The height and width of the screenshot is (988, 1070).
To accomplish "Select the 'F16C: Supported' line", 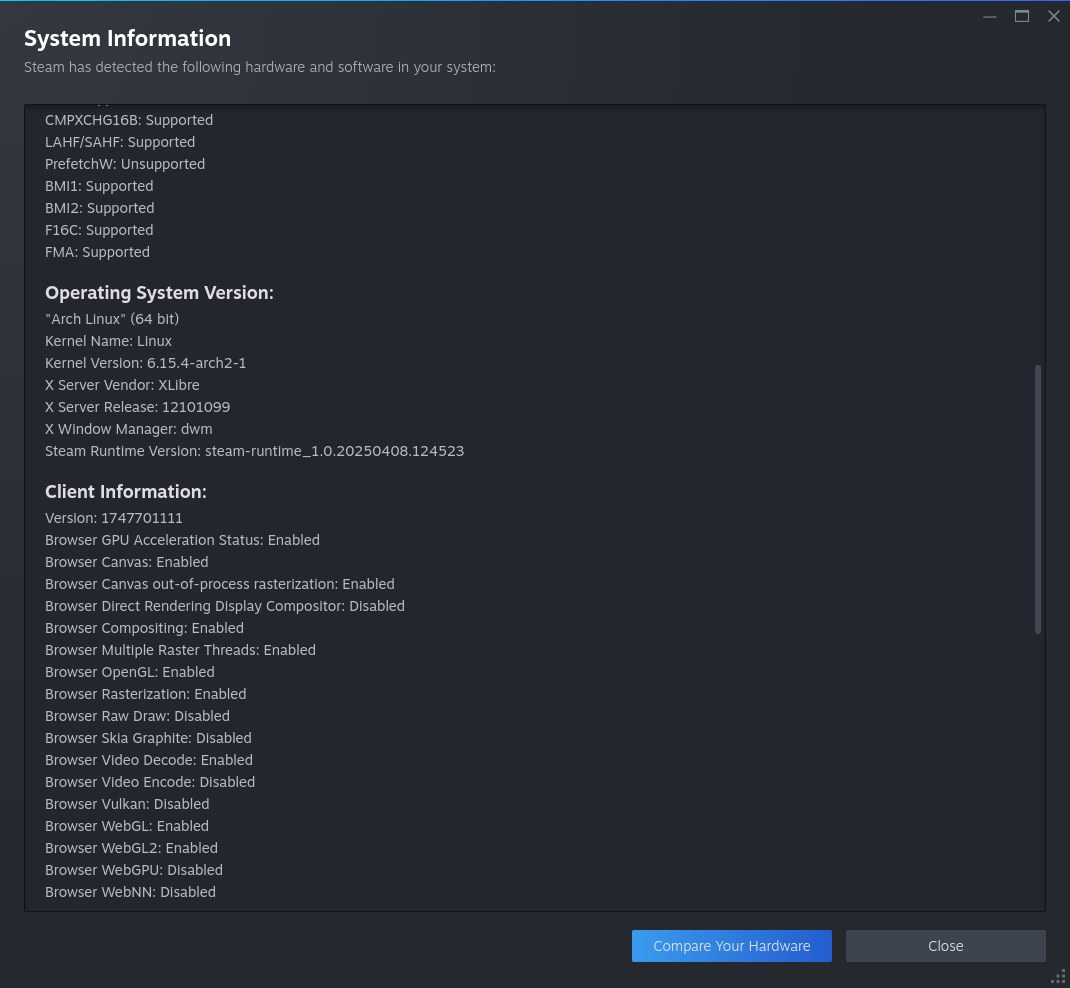I will tap(99, 230).
